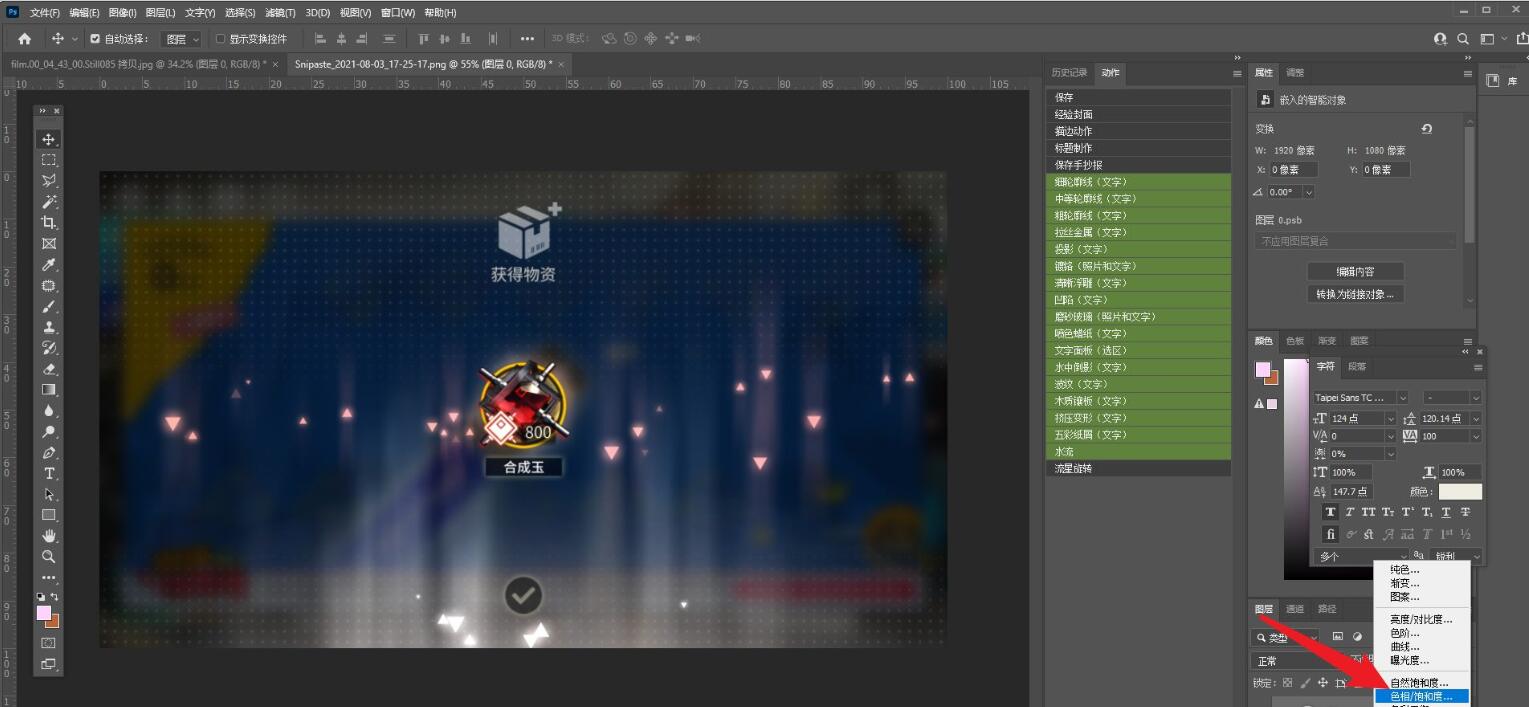Select the Move tool in the toolbox
1529x707 pixels.
tap(49, 139)
